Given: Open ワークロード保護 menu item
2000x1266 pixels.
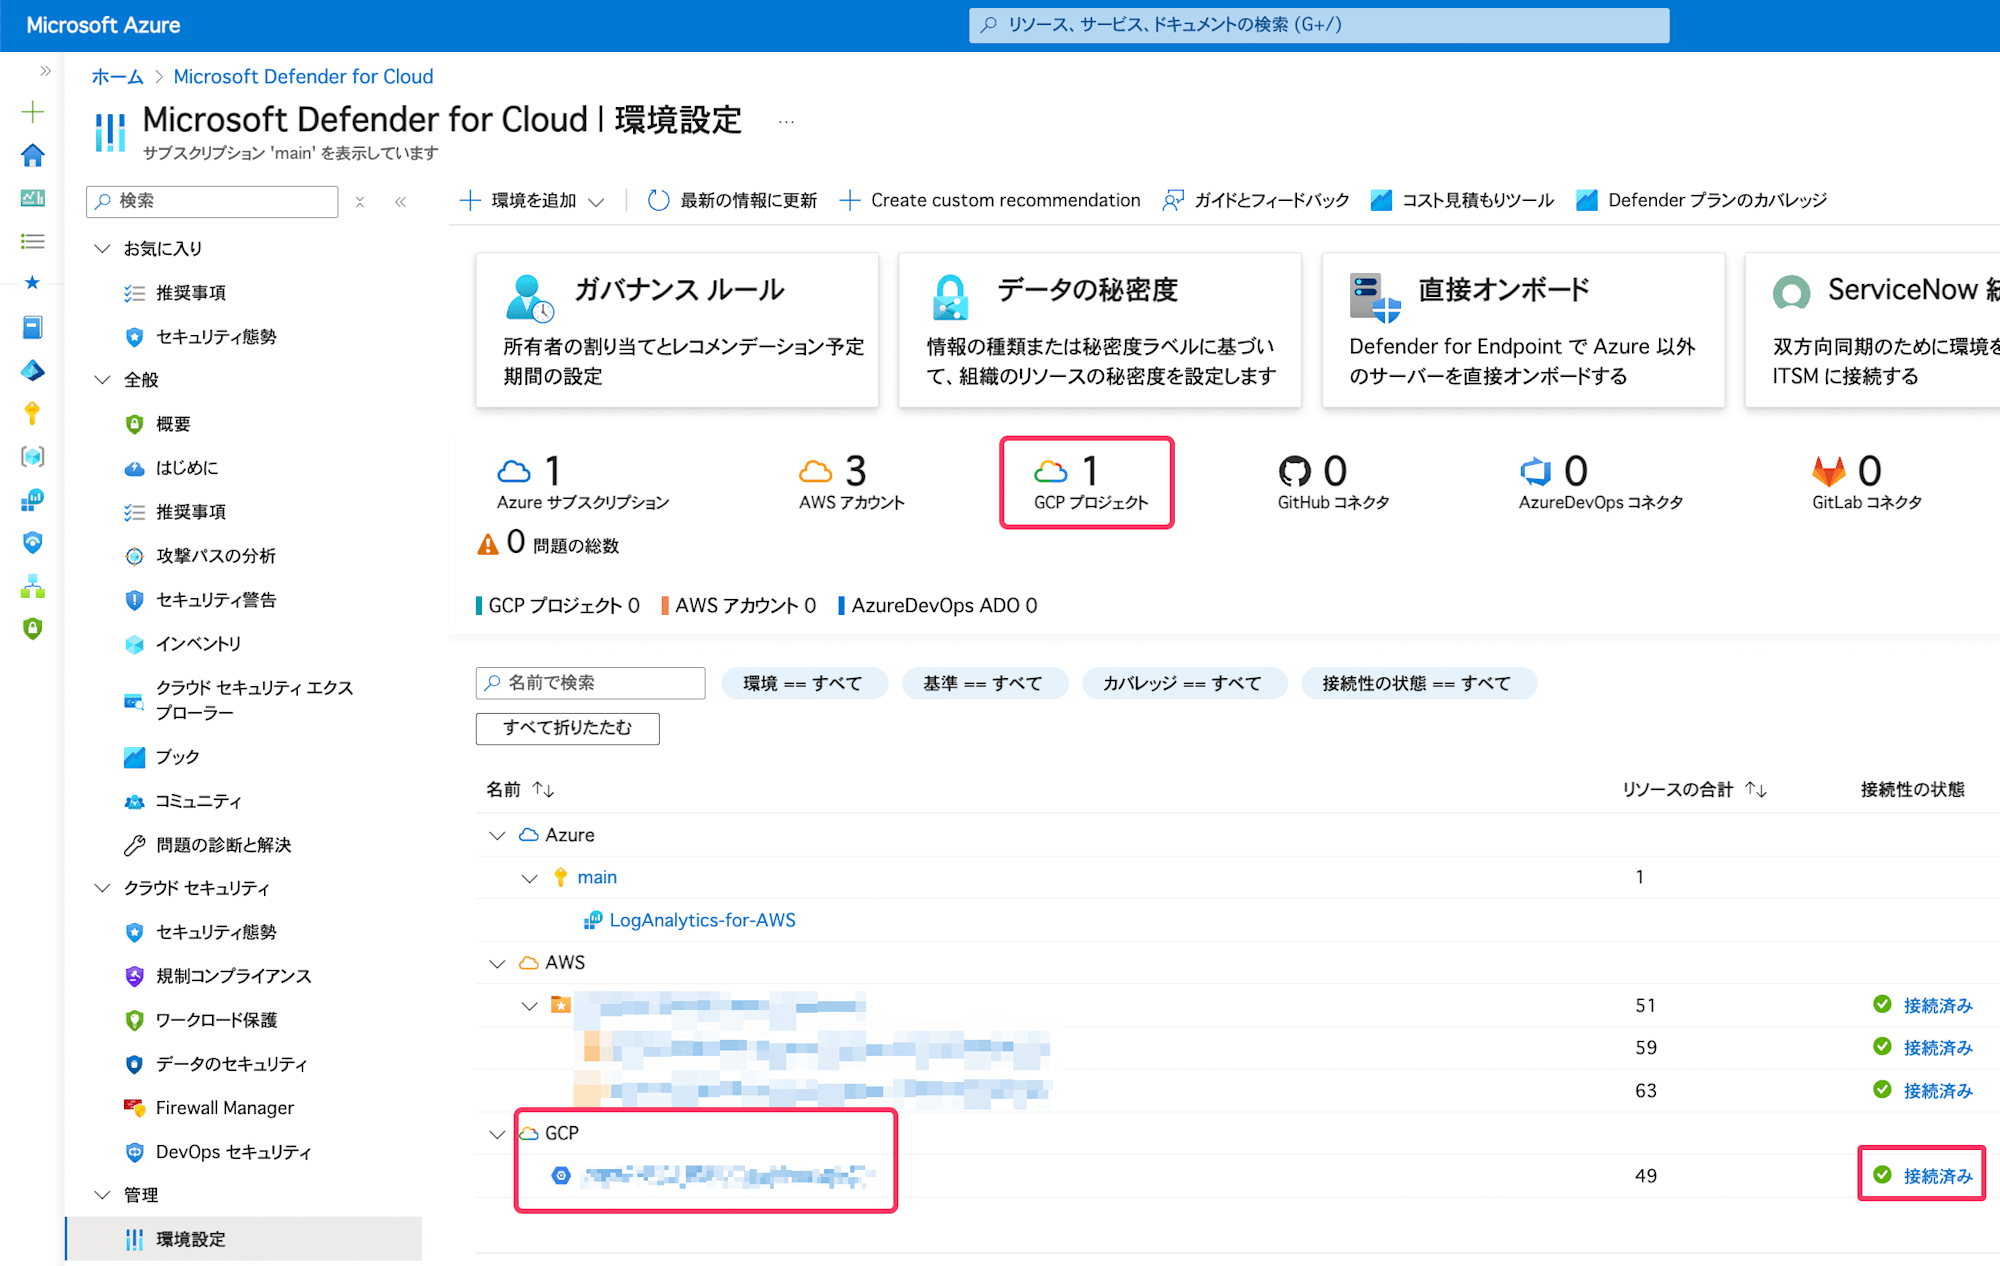Looking at the screenshot, I should click(216, 1020).
